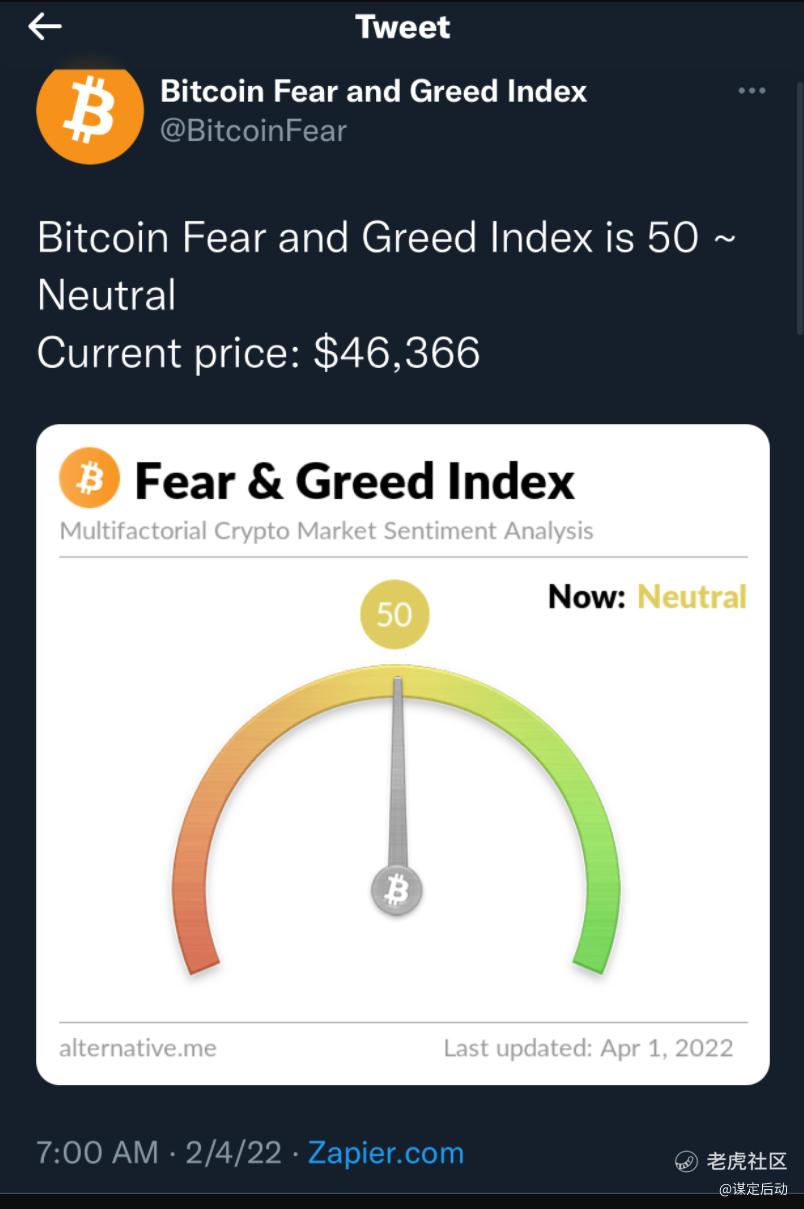Click the gray gauge needle
Image resolution: width=804 pixels, height=1209 pixels.
397,780
